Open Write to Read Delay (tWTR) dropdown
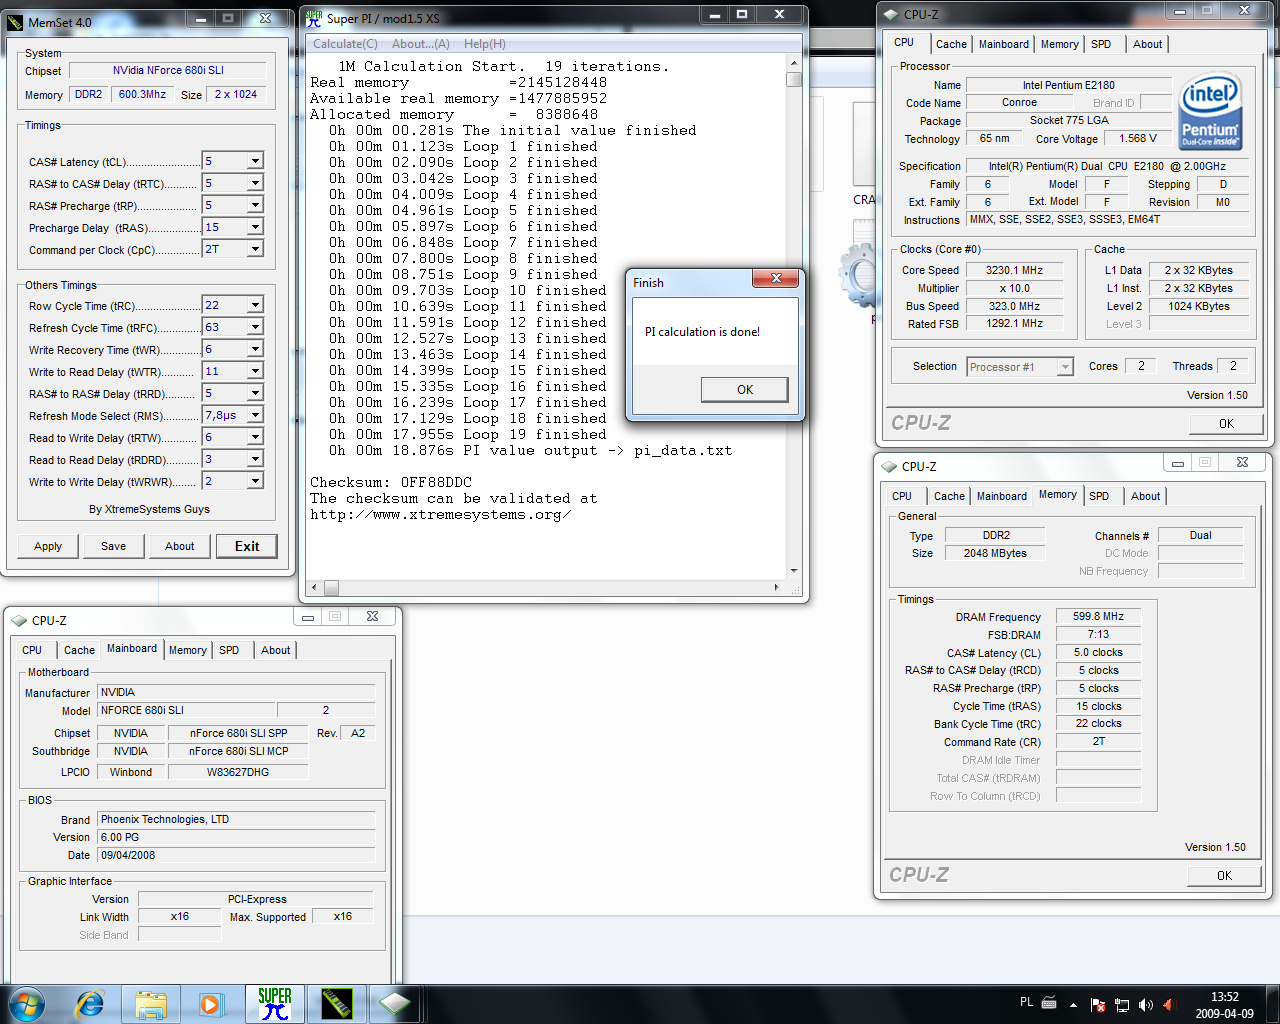The image size is (1280, 1024). pos(255,371)
